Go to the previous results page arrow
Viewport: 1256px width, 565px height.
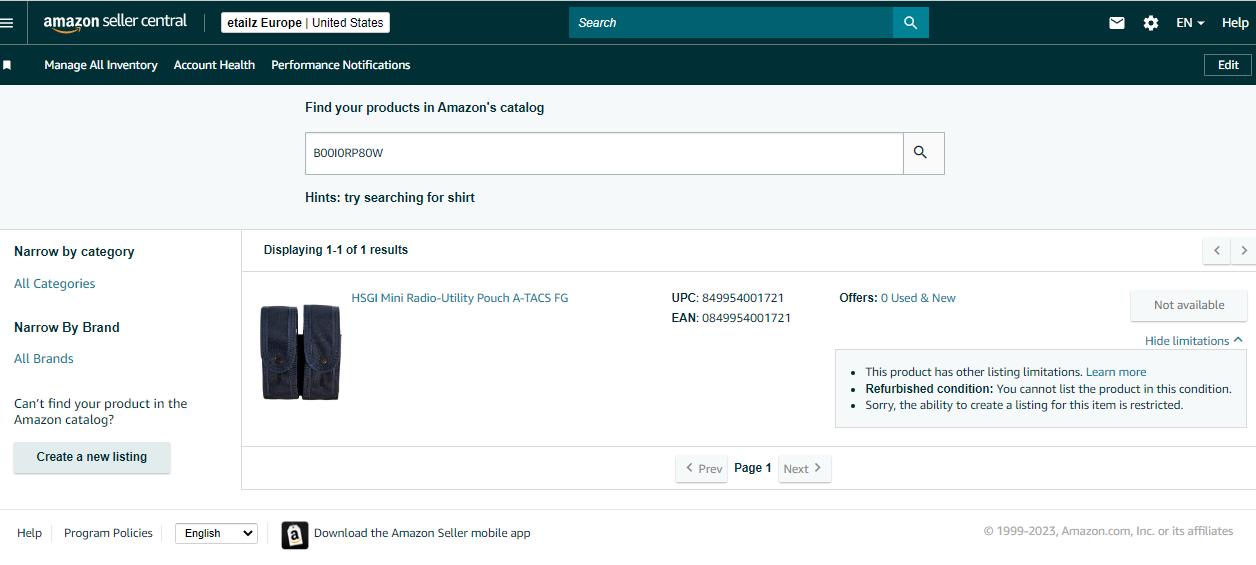click(1216, 250)
